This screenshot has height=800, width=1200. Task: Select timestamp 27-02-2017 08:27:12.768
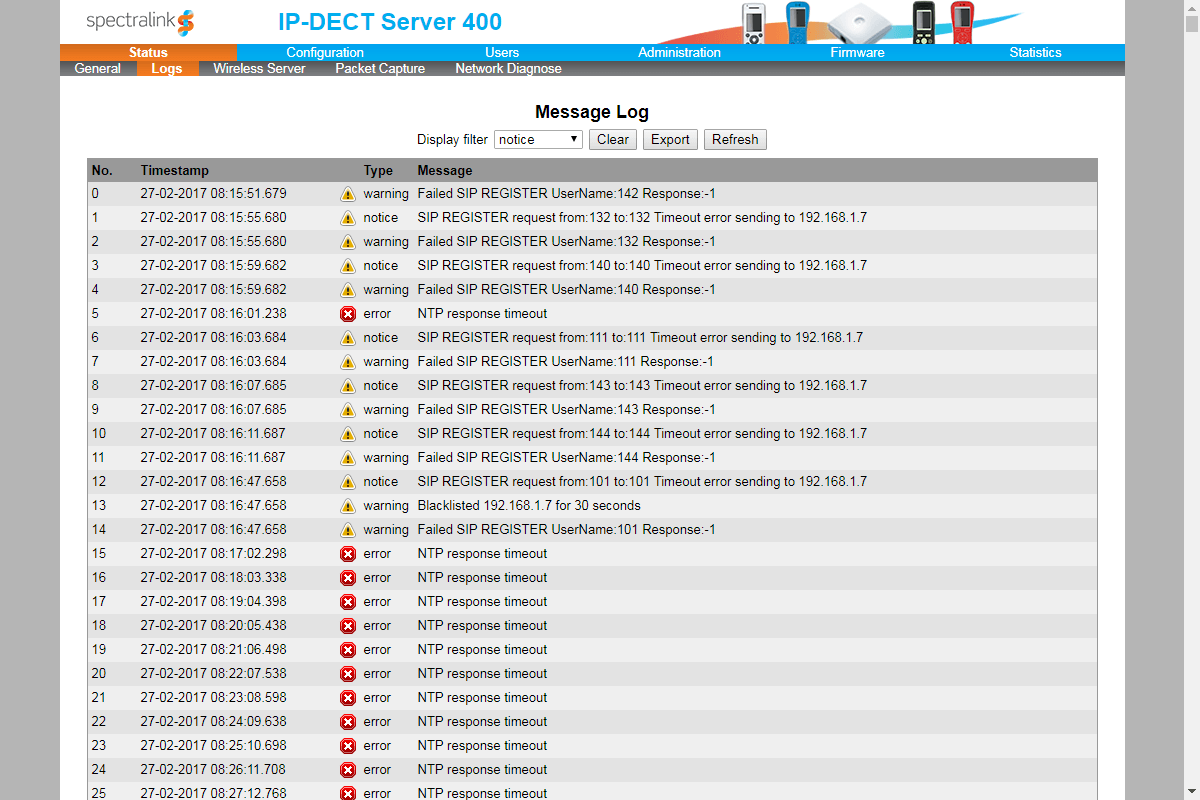click(213, 793)
